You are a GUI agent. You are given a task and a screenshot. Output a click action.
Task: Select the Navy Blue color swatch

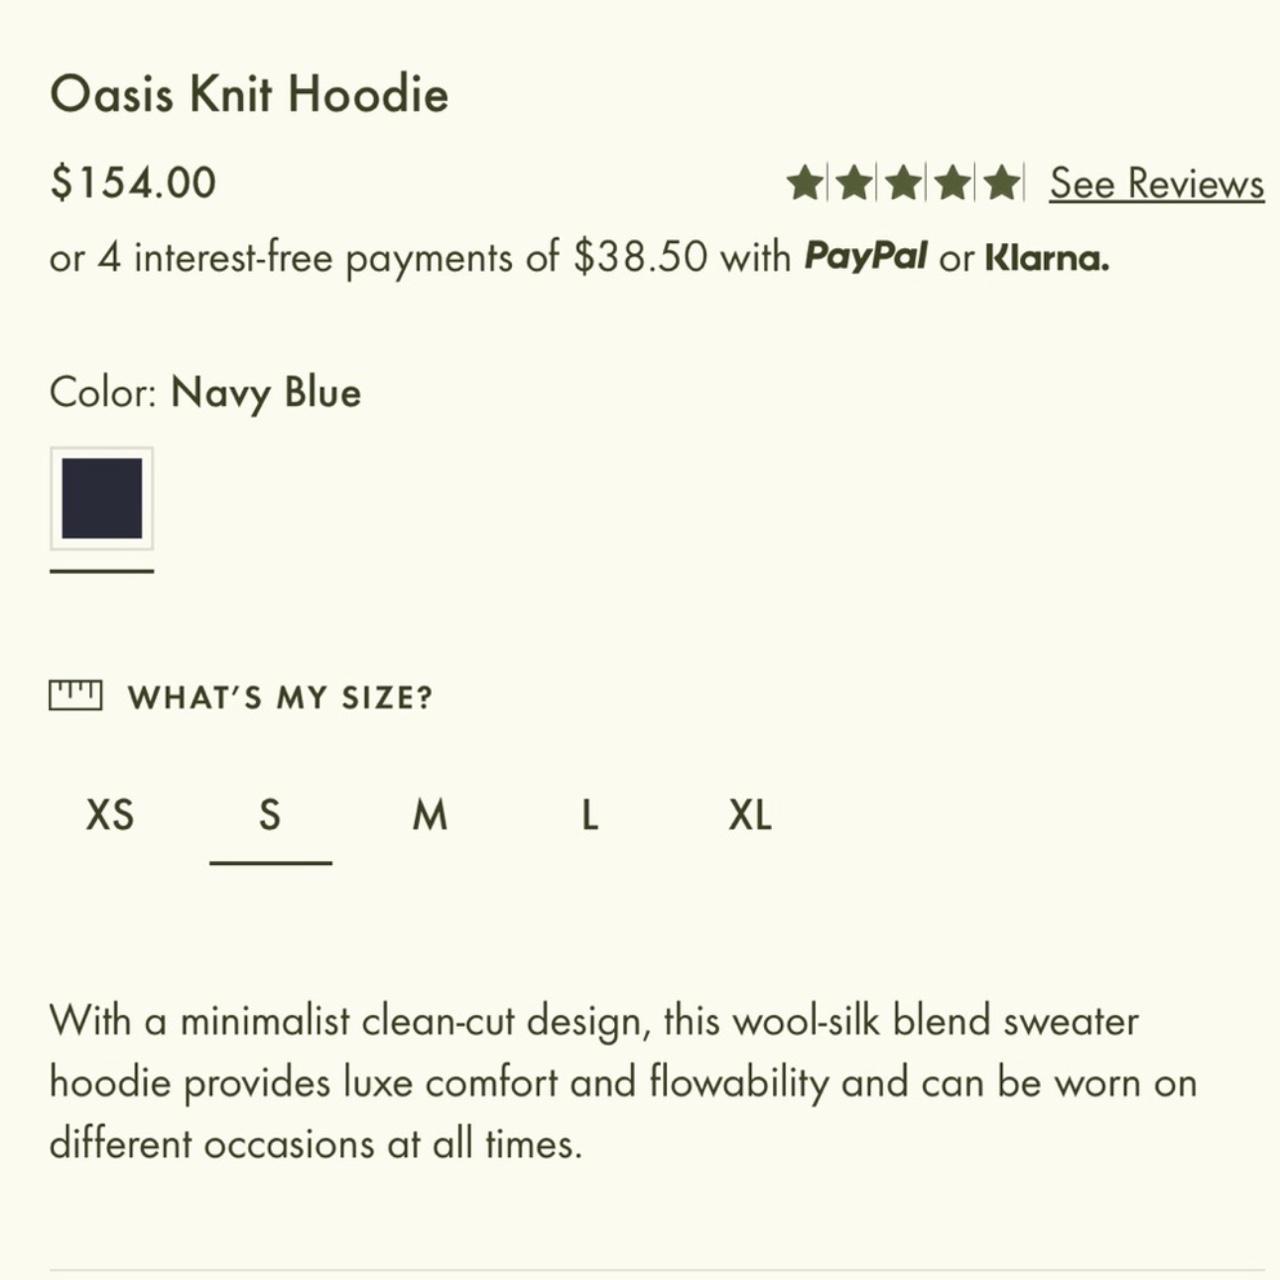[102, 498]
